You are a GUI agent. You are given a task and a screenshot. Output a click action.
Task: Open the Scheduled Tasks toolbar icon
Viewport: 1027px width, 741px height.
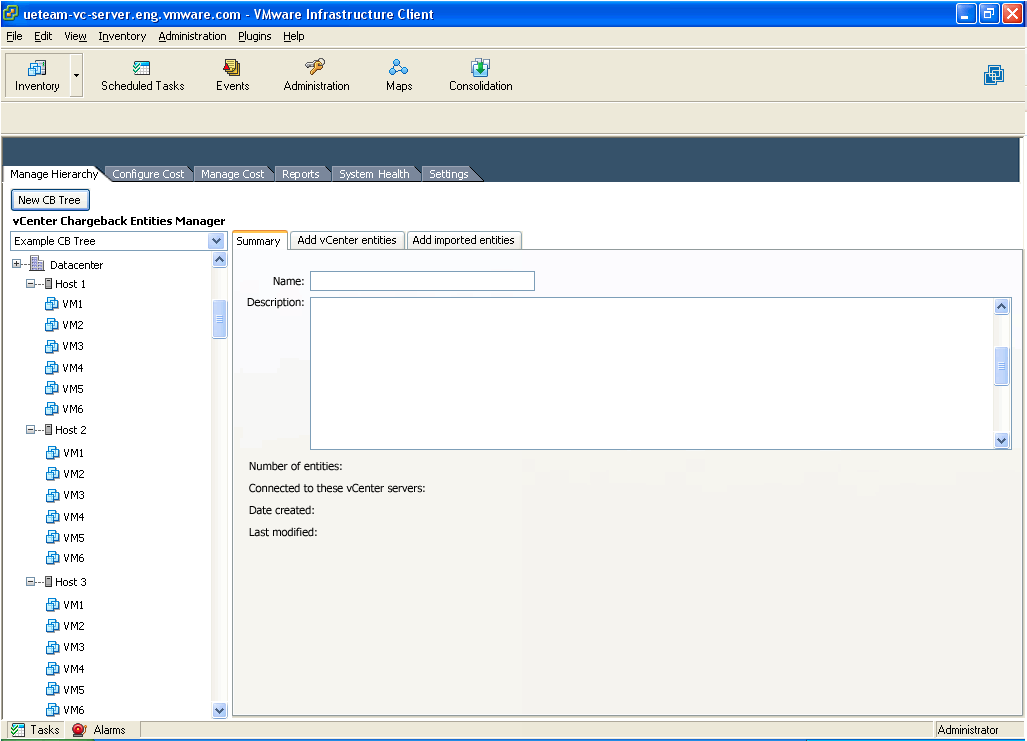point(142,68)
